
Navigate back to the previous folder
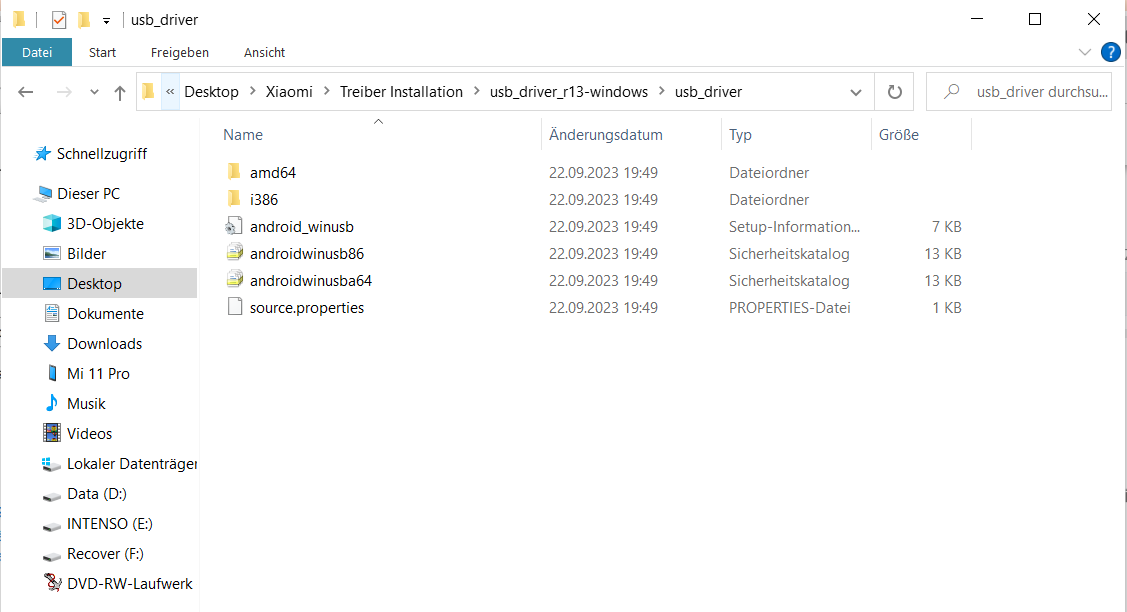26,92
